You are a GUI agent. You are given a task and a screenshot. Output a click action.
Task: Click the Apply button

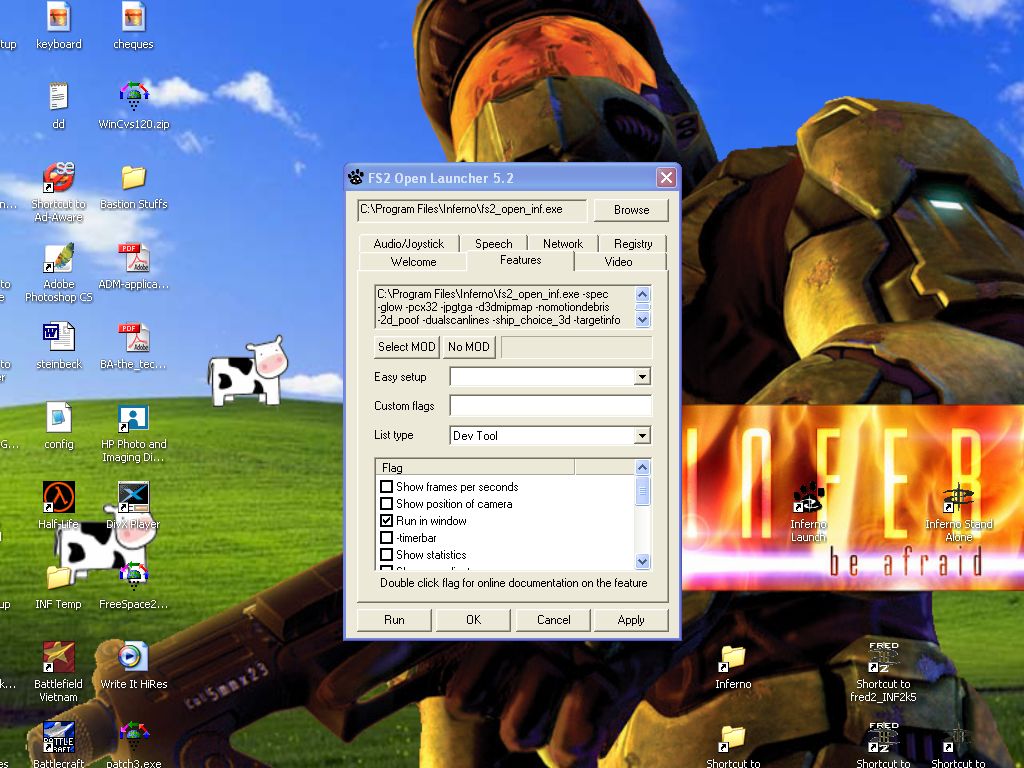pyautogui.click(x=631, y=620)
